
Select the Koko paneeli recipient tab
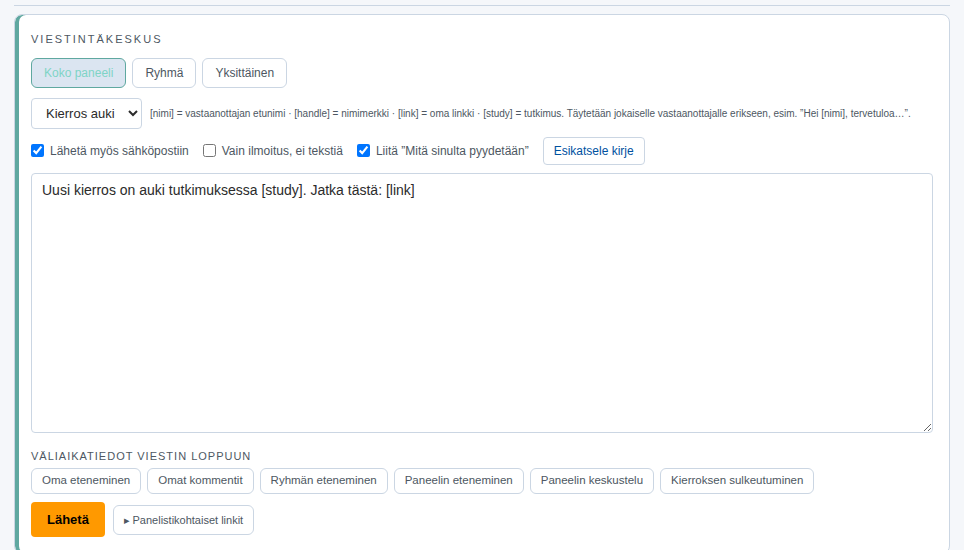pos(78,73)
